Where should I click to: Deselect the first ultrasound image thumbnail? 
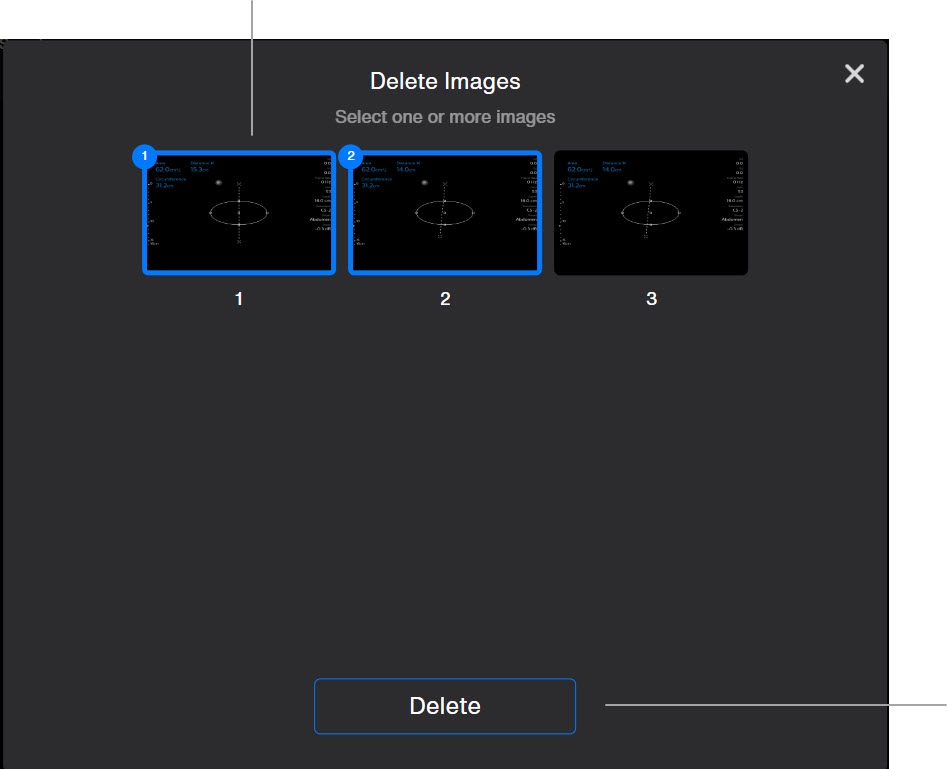tap(239, 212)
